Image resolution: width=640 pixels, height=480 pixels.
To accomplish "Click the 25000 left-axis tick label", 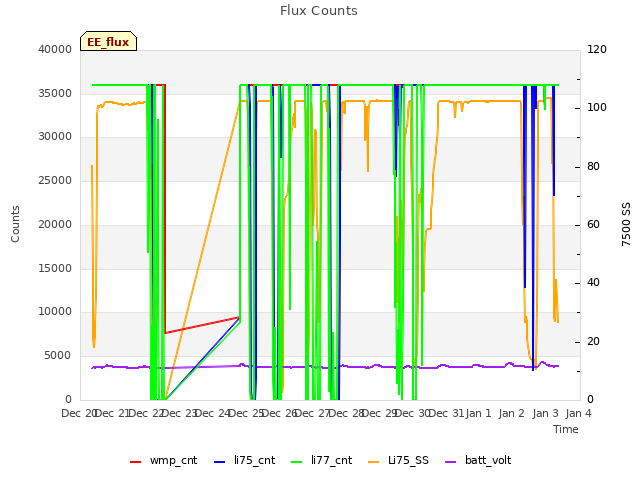I will (x=55, y=180).
